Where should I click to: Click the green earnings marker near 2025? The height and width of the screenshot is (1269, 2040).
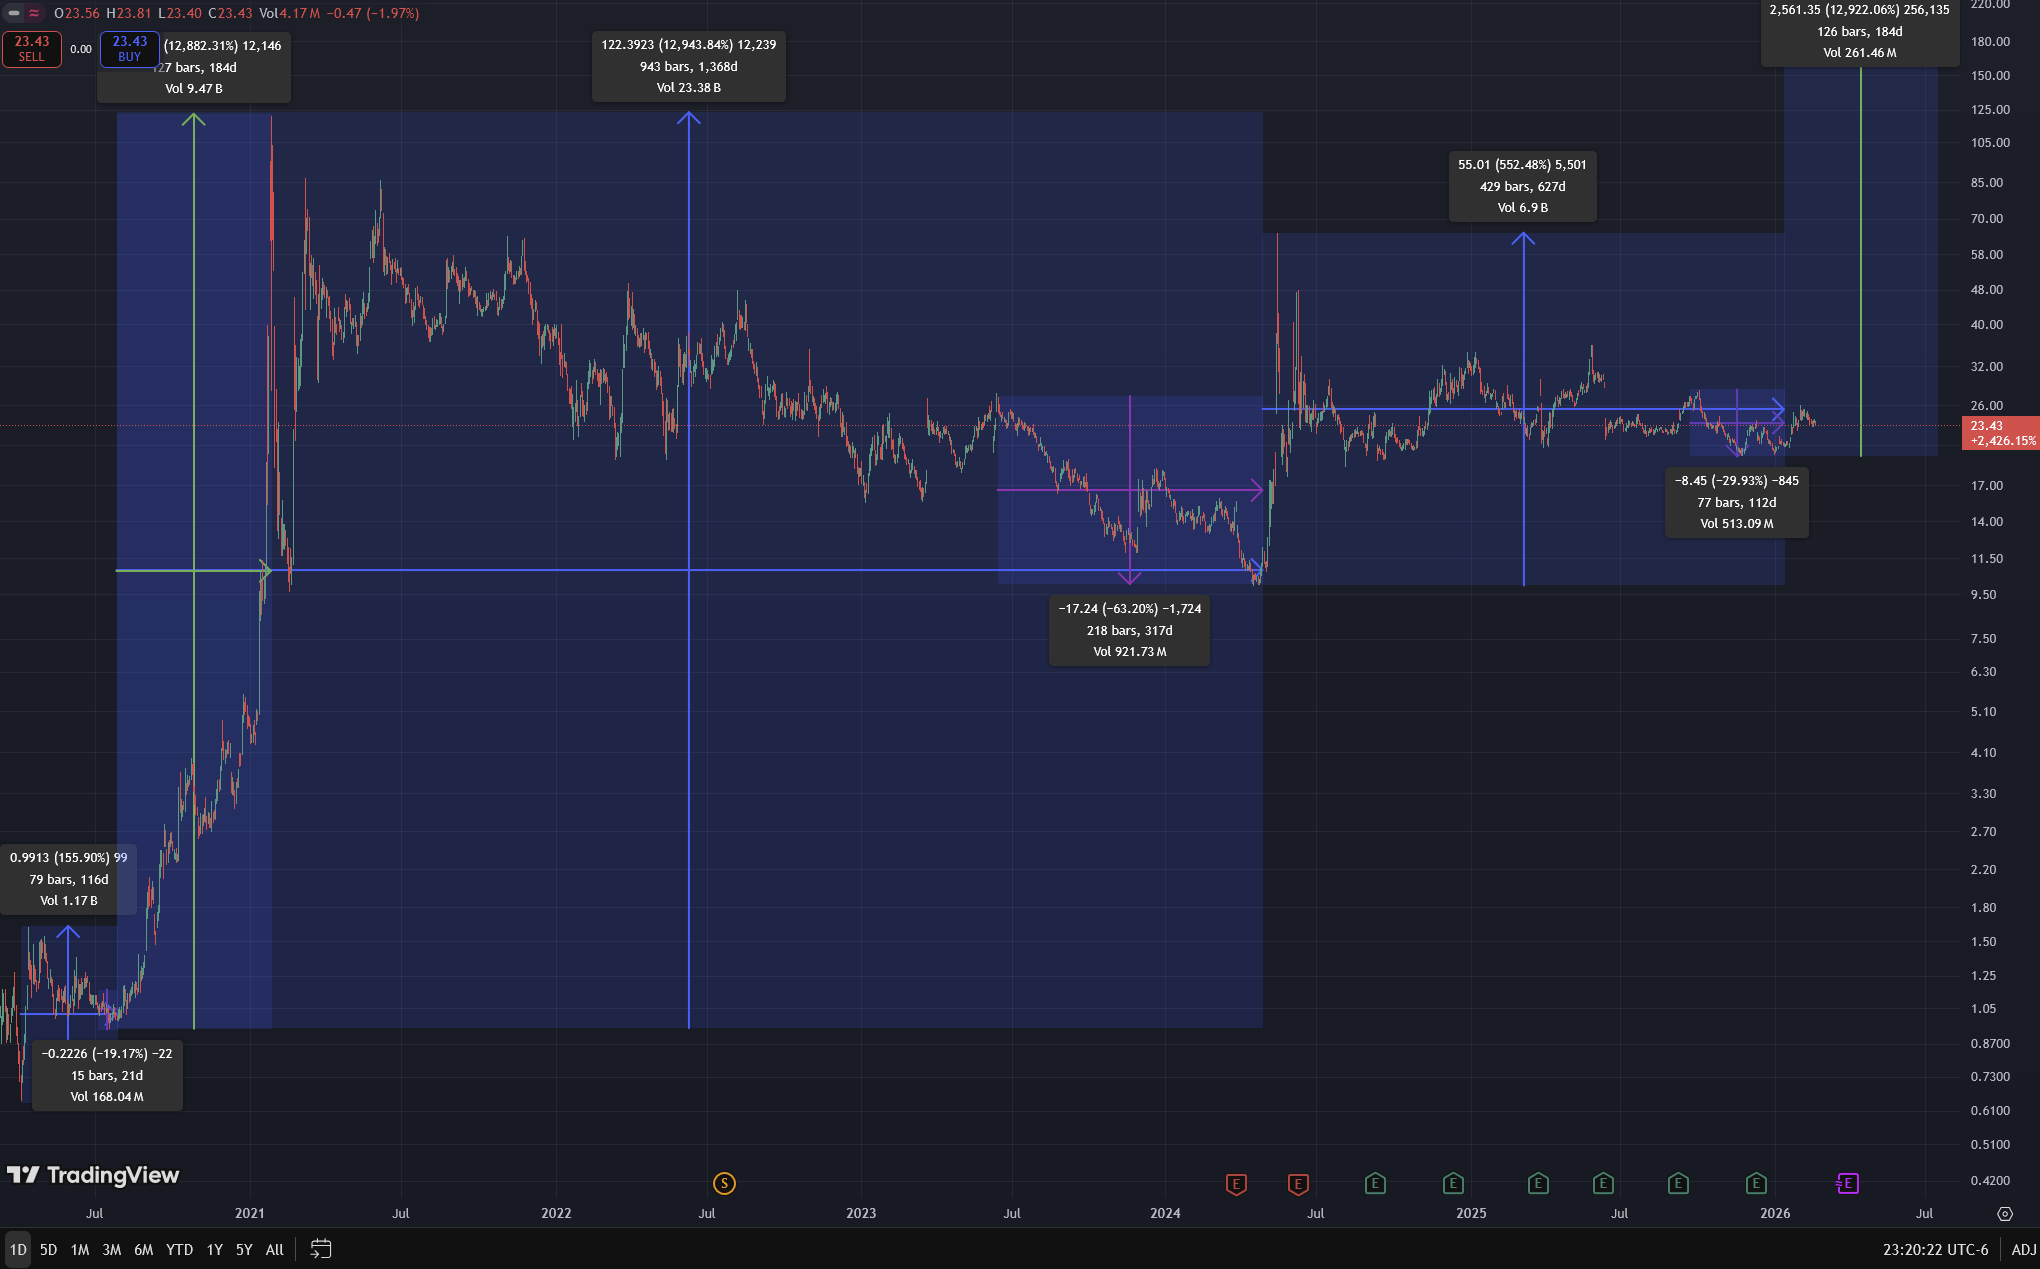coord(1453,1184)
